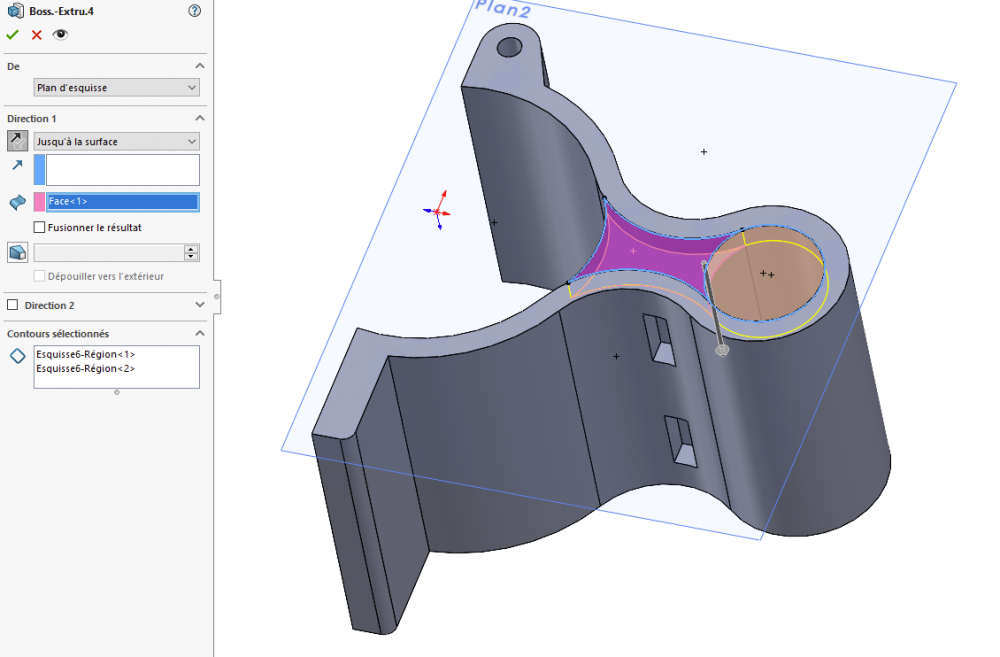
Task: Select the Face<1> selection field
Action: click(x=122, y=202)
